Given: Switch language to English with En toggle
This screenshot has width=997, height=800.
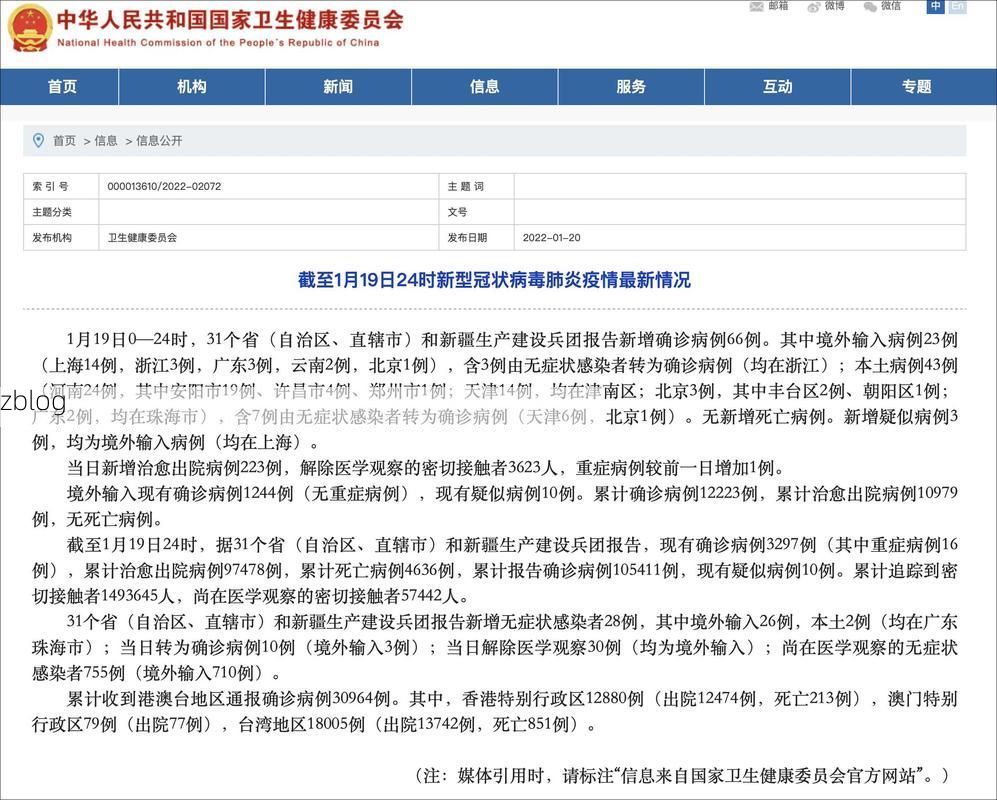Looking at the screenshot, I should click(x=956, y=8).
